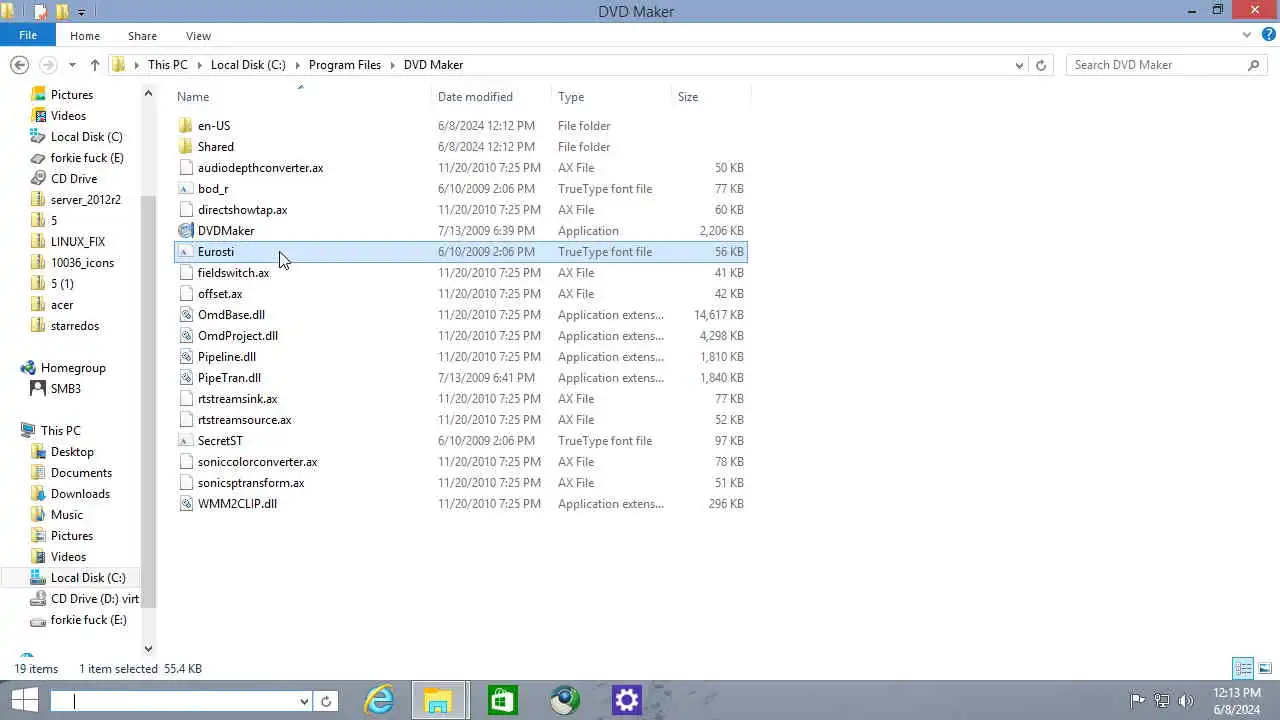Click the volume speaker tray icon

point(1186,701)
